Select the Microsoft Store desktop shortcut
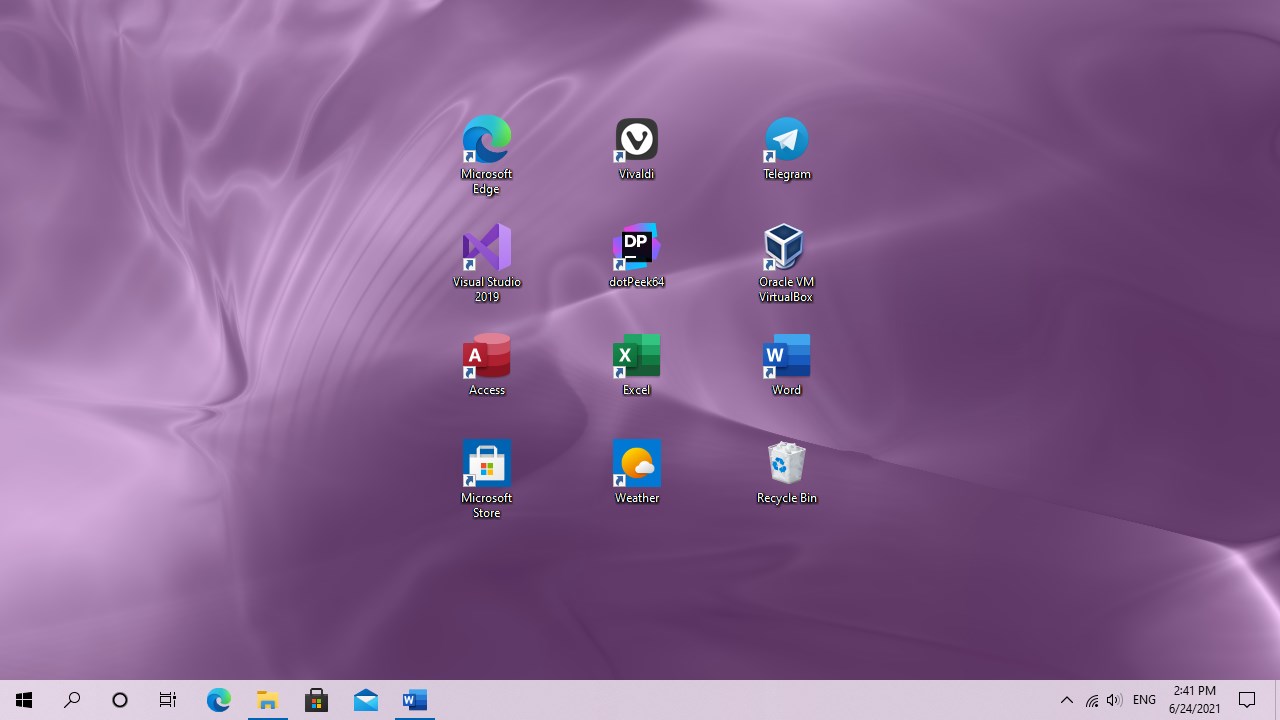This screenshot has height=720, width=1280. coord(486,479)
